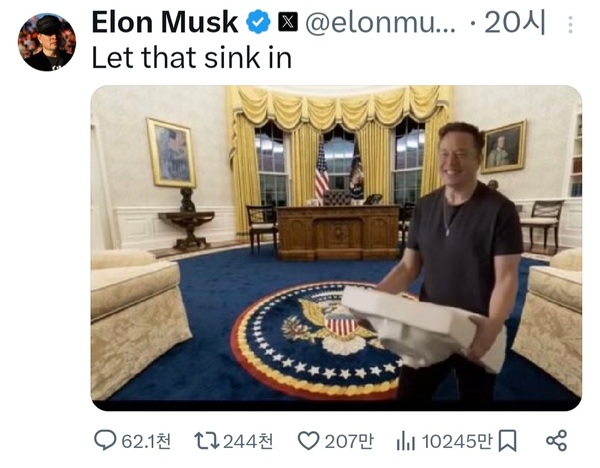The image size is (600, 468).
Task: Open the profile picture avatar
Action: tap(47, 42)
